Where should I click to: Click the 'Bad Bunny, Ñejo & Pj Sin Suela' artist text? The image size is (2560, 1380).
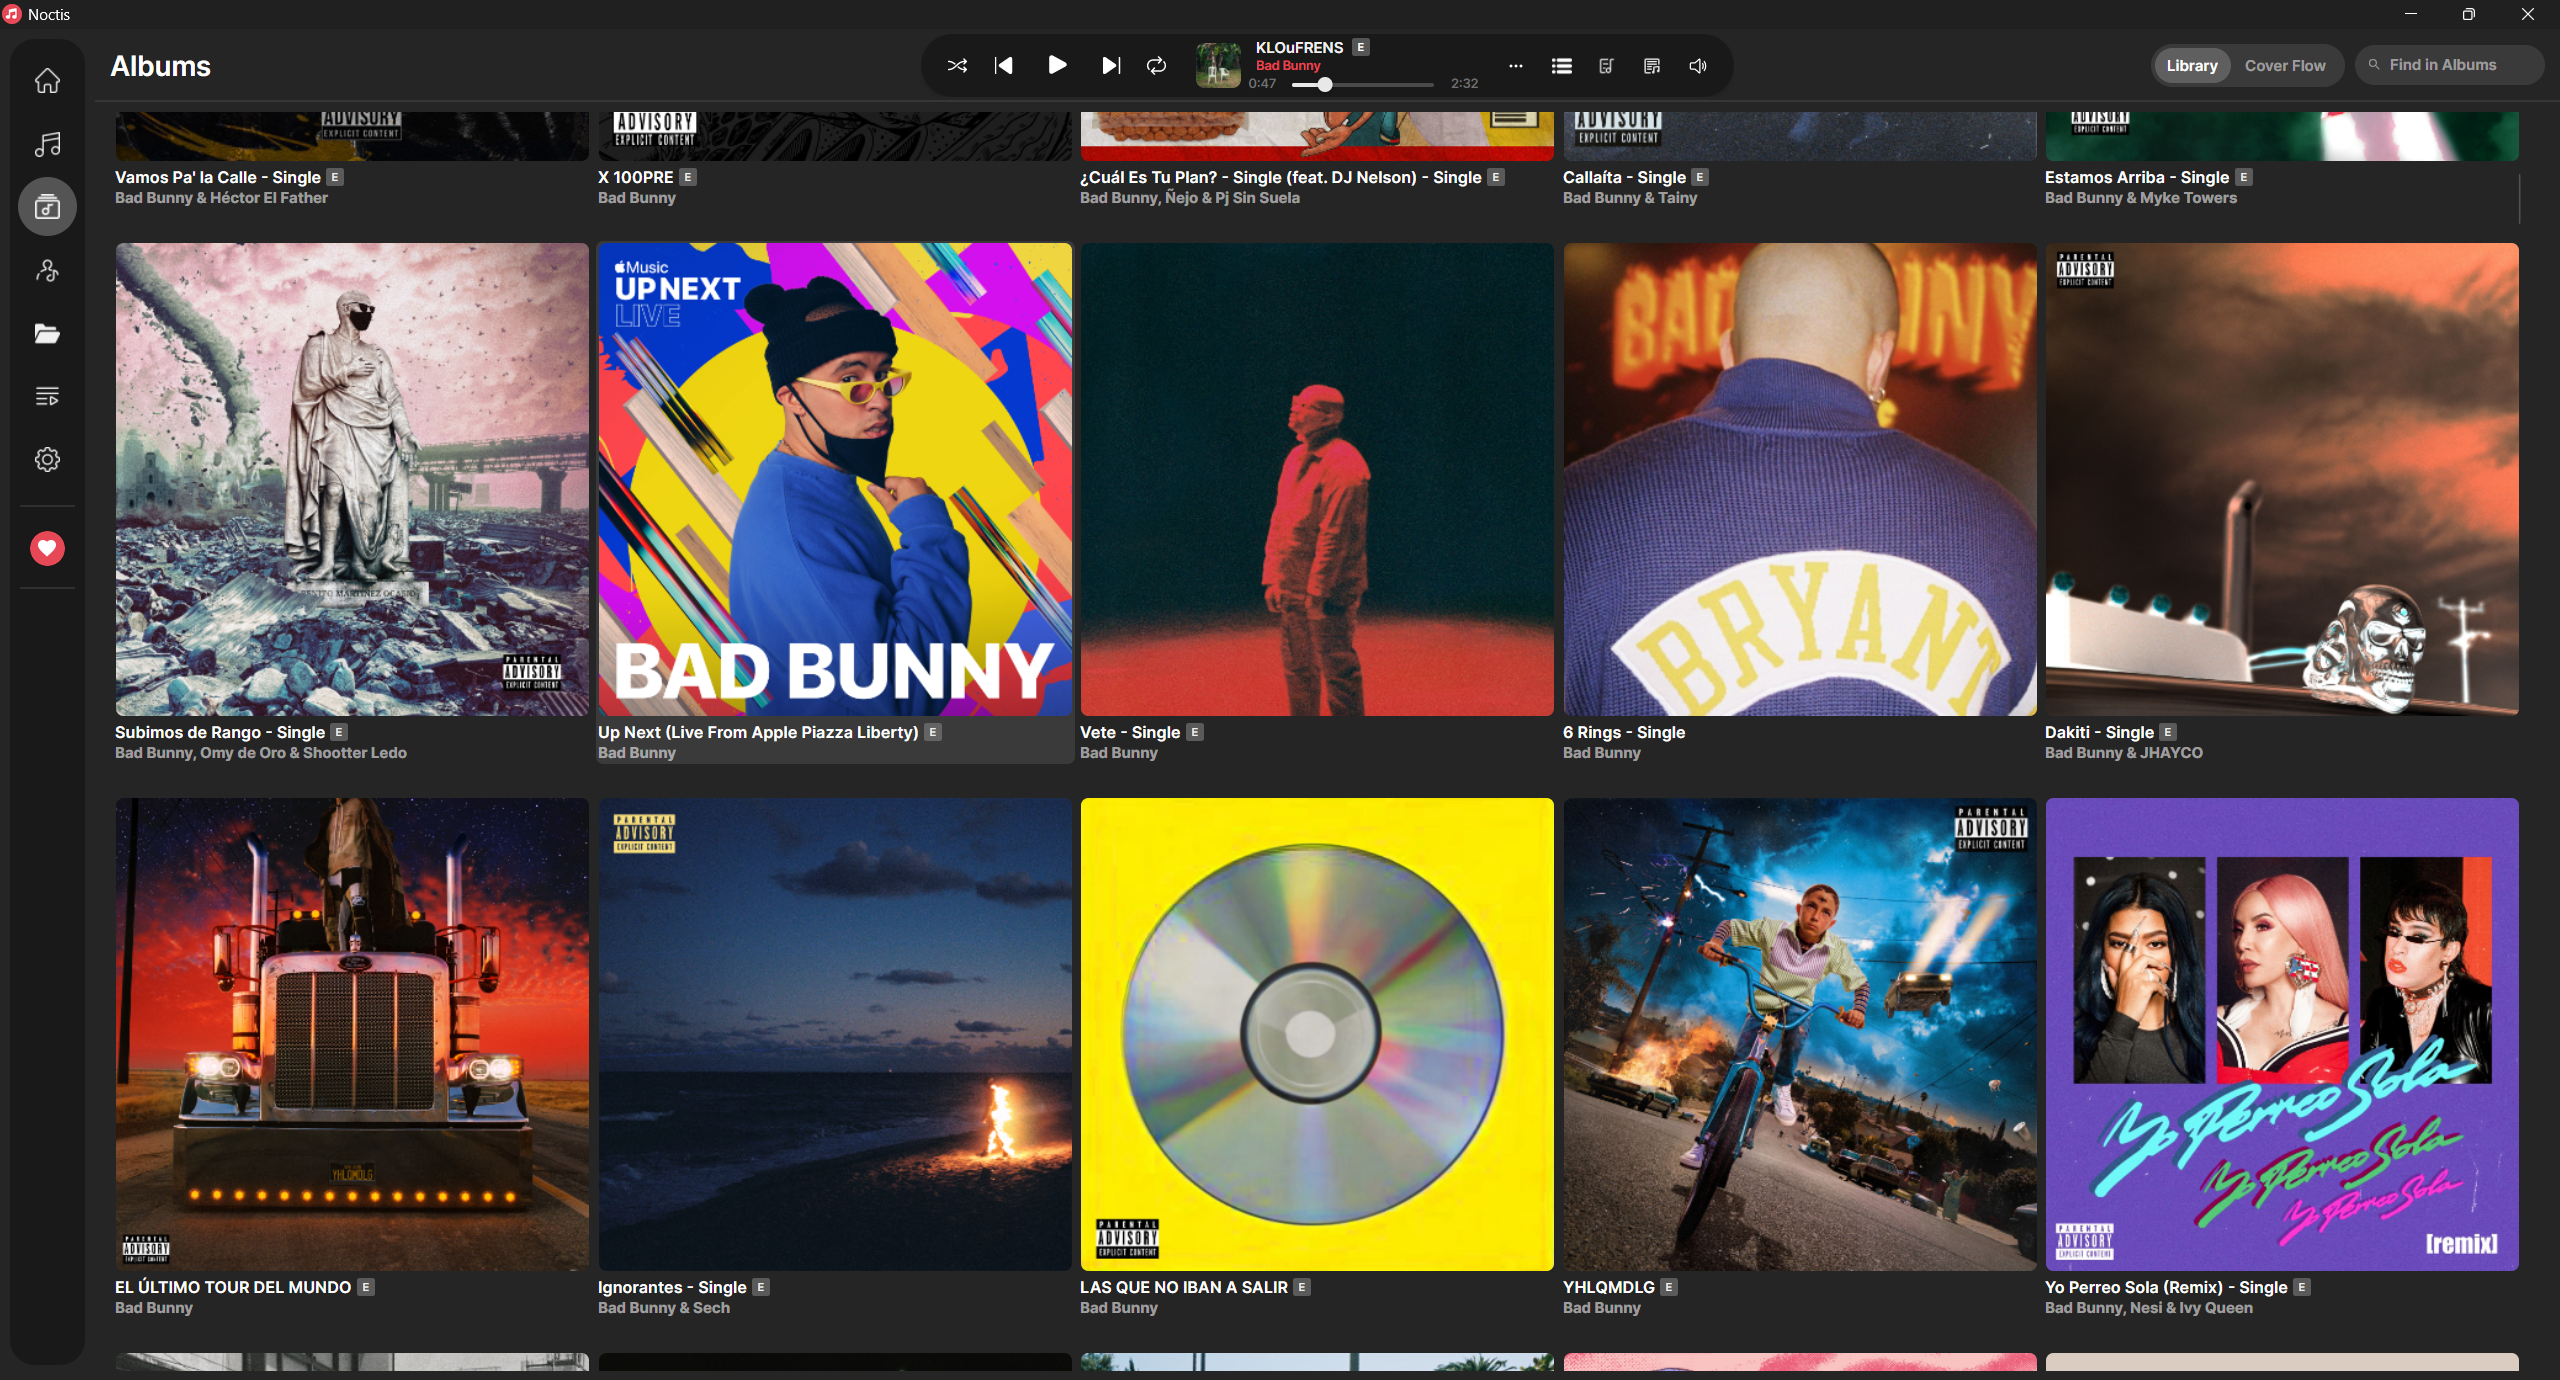click(x=1190, y=198)
